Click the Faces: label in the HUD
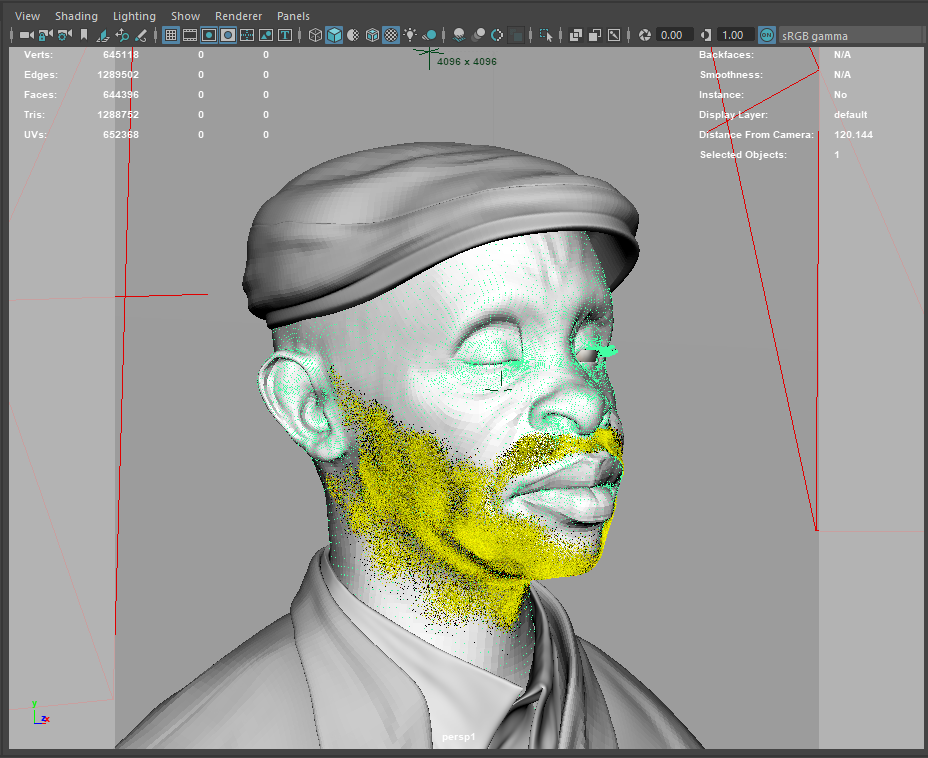The width and height of the screenshot is (928, 758). (x=40, y=95)
